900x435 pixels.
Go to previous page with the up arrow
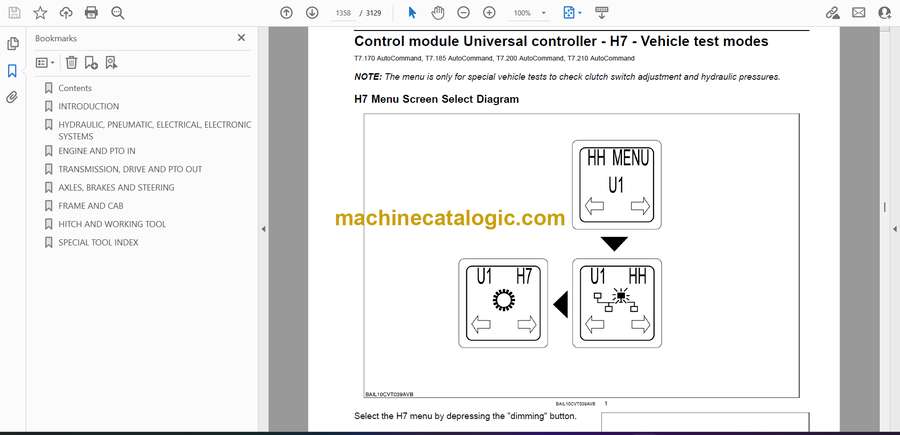coord(286,13)
